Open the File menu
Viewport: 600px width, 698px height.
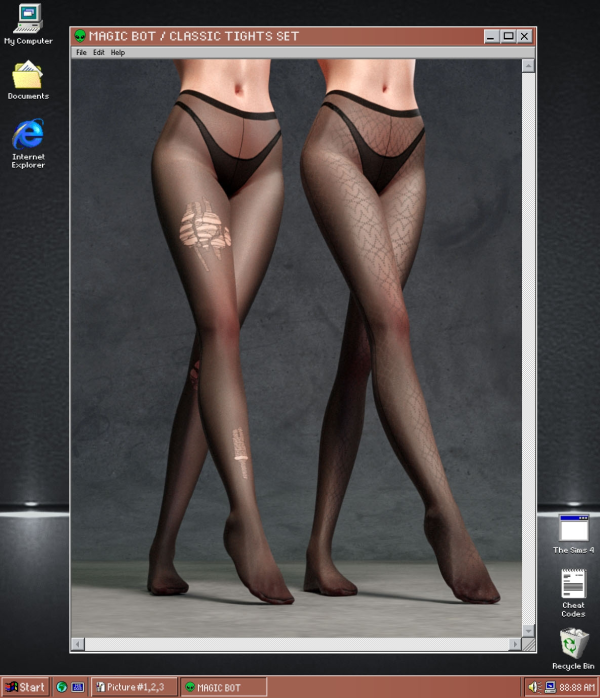pos(81,53)
